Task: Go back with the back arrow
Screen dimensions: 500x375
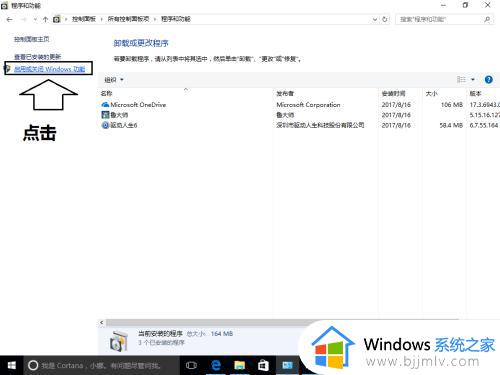Action: (10, 19)
